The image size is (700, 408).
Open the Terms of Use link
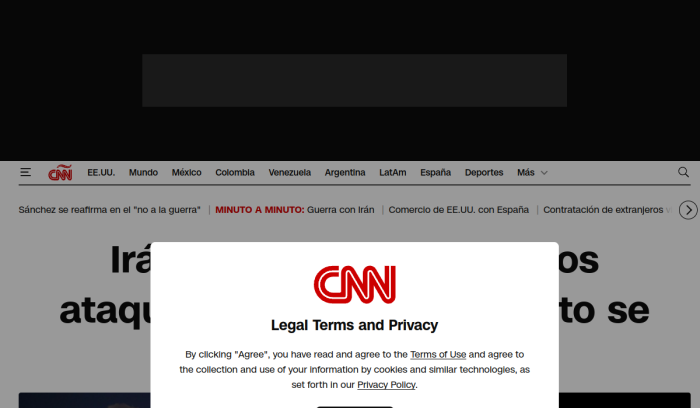[x=438, y=354]
